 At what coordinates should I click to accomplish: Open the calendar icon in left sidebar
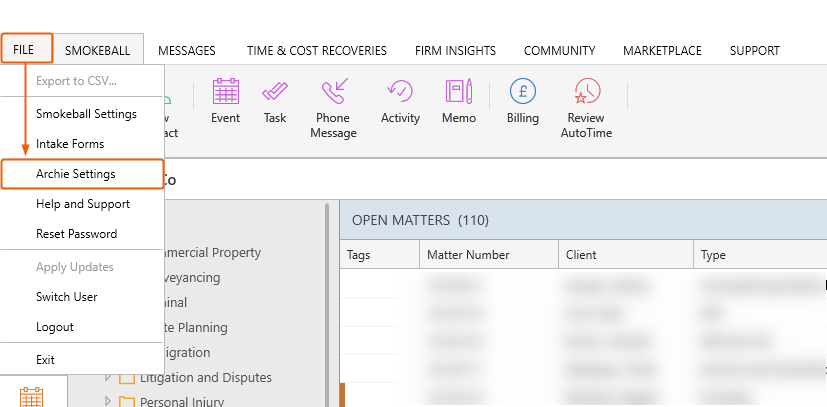point(31,396)
